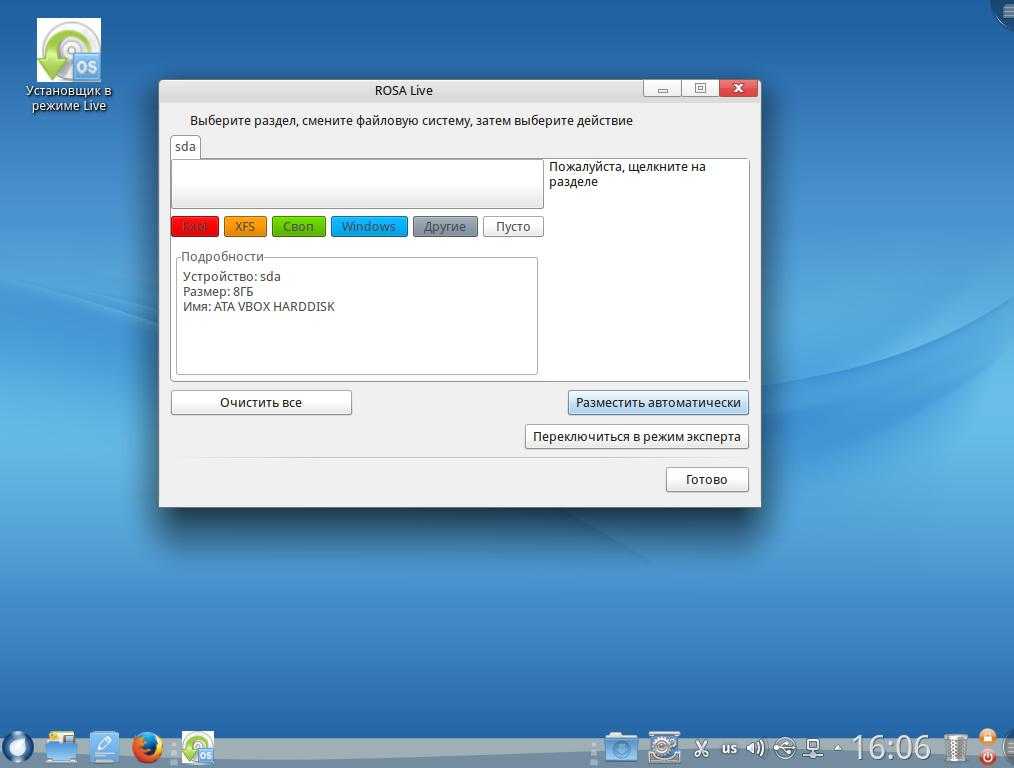Open the network connection tray icon
This screenshot has width=1014, height=768.
pos(814,747)
